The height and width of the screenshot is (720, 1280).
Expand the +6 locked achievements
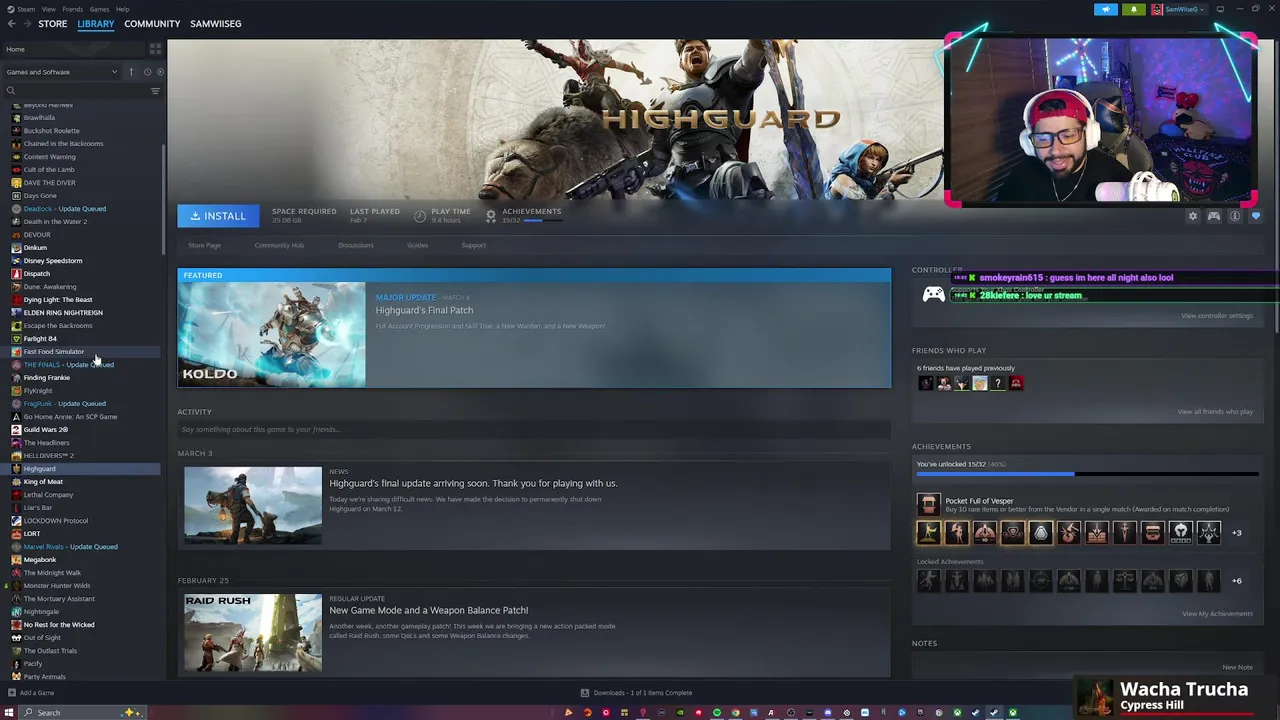coord(1236,581)
